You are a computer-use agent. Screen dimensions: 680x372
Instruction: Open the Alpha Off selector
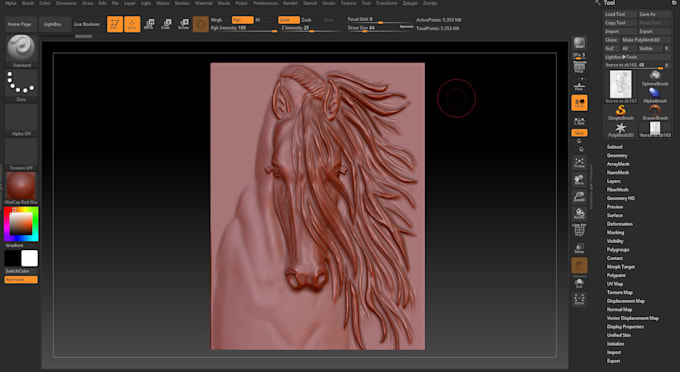21,120
